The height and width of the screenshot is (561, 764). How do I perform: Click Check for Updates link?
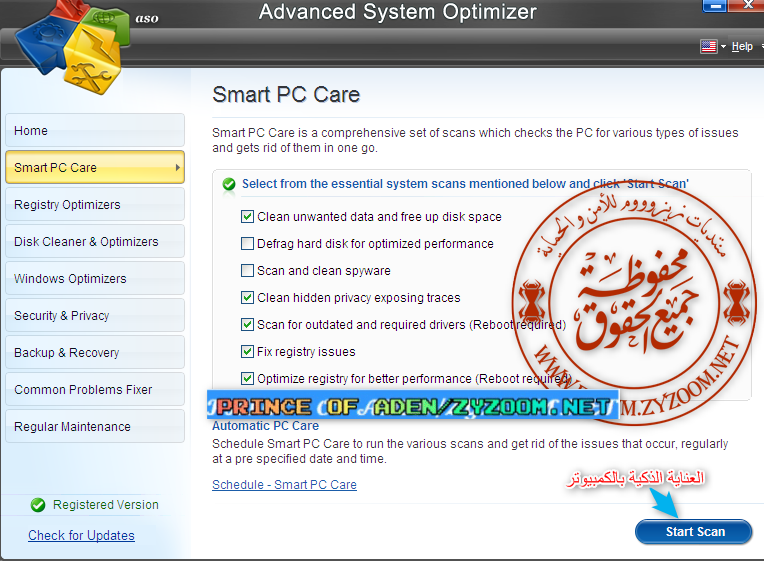81,535
